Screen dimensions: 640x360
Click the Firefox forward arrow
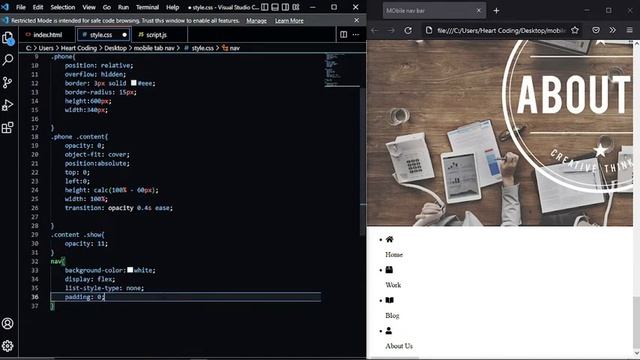(x=391, y=30)
